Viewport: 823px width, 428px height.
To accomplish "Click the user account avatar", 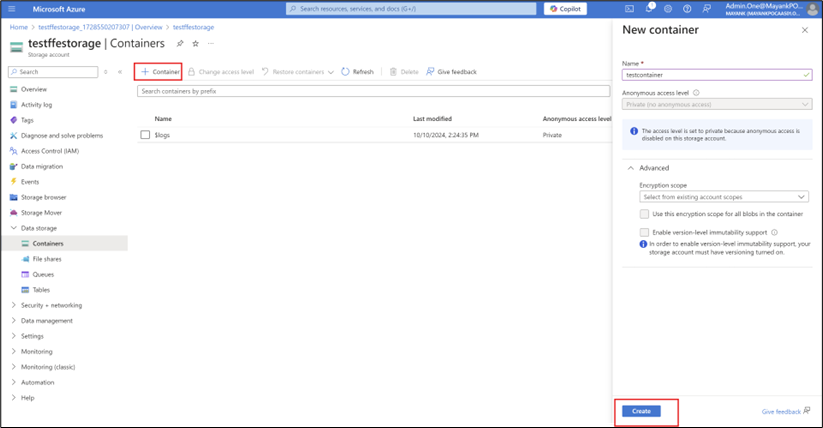I will click(813, 9).
